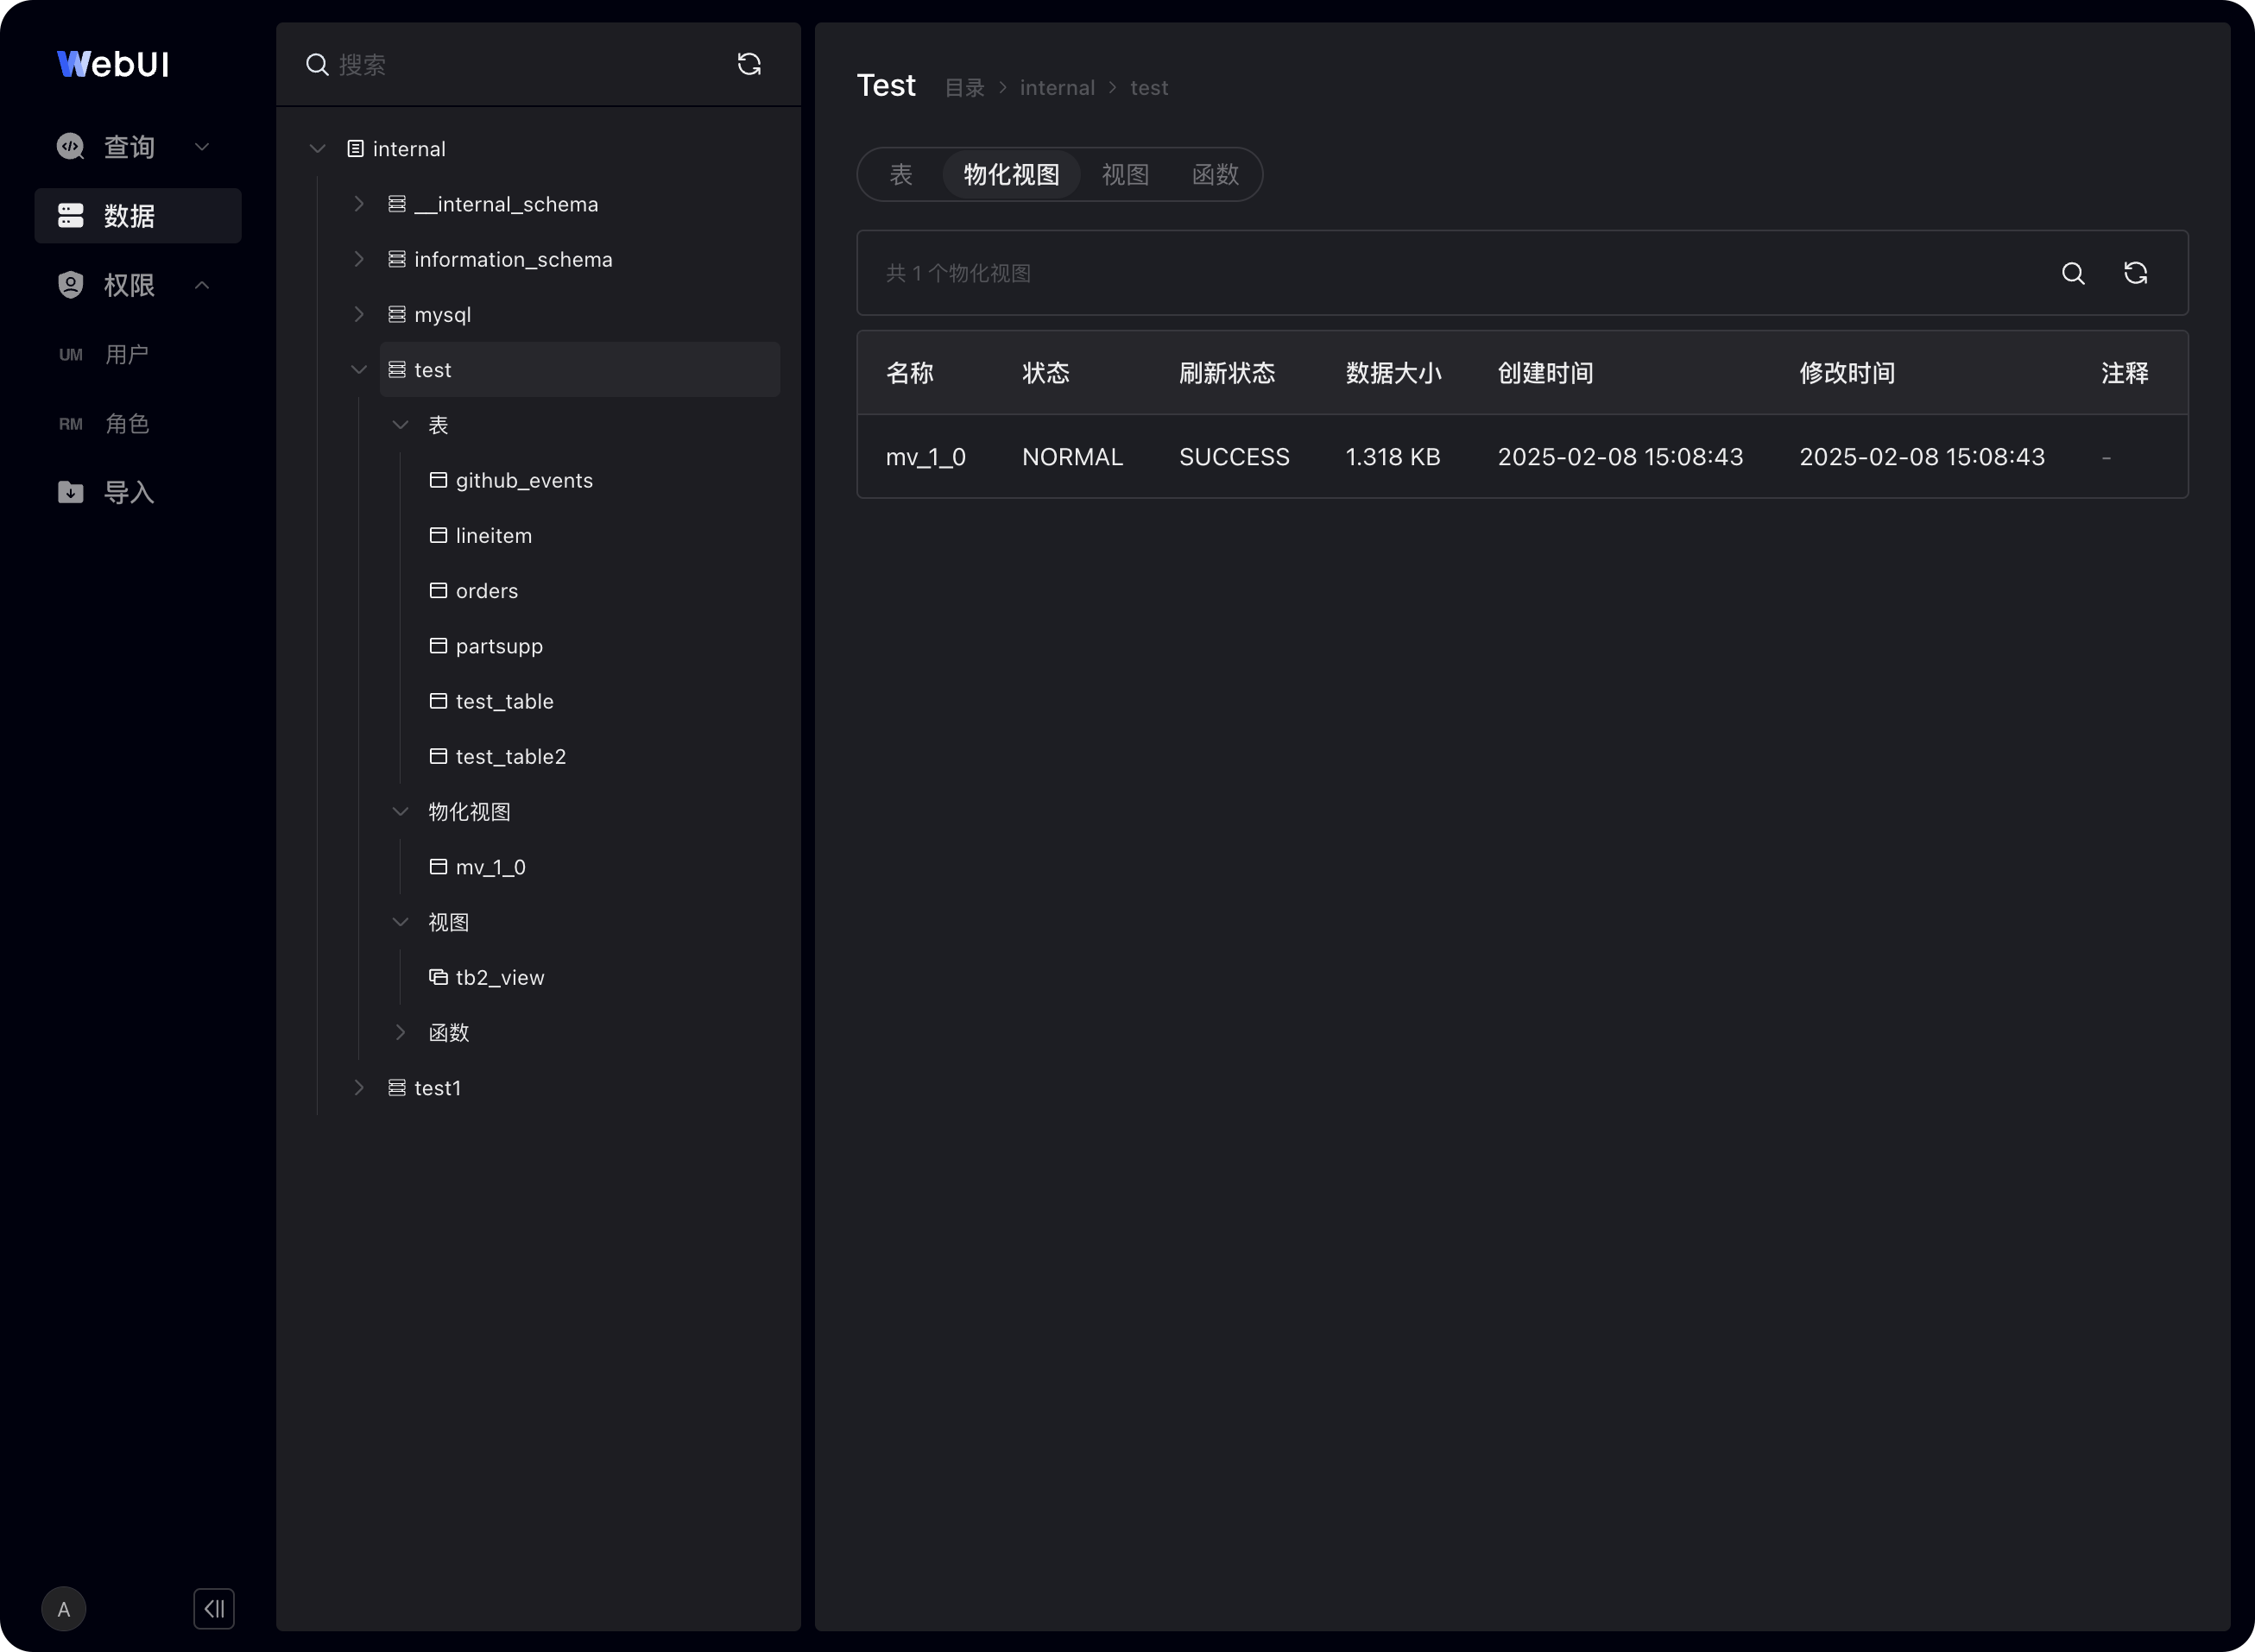Click the internal catalog icon
The width and height of the screenshot is (2255, 1652).
355,149
